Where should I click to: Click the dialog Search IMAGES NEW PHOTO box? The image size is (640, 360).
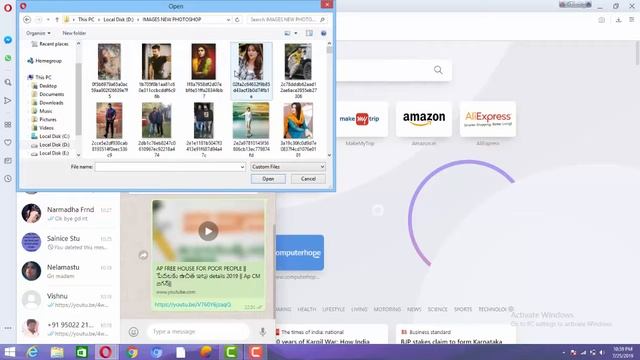click(287, 20)
